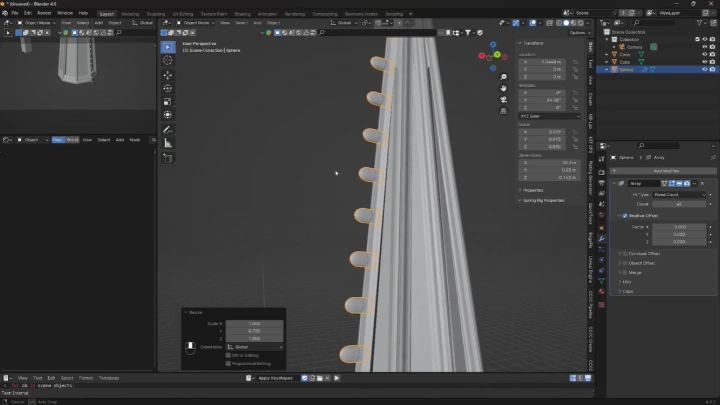Open the XYZ Euler rotation mode dropdown
The width and height of the screenshot is (720, 405).
[x=549, y=116]
